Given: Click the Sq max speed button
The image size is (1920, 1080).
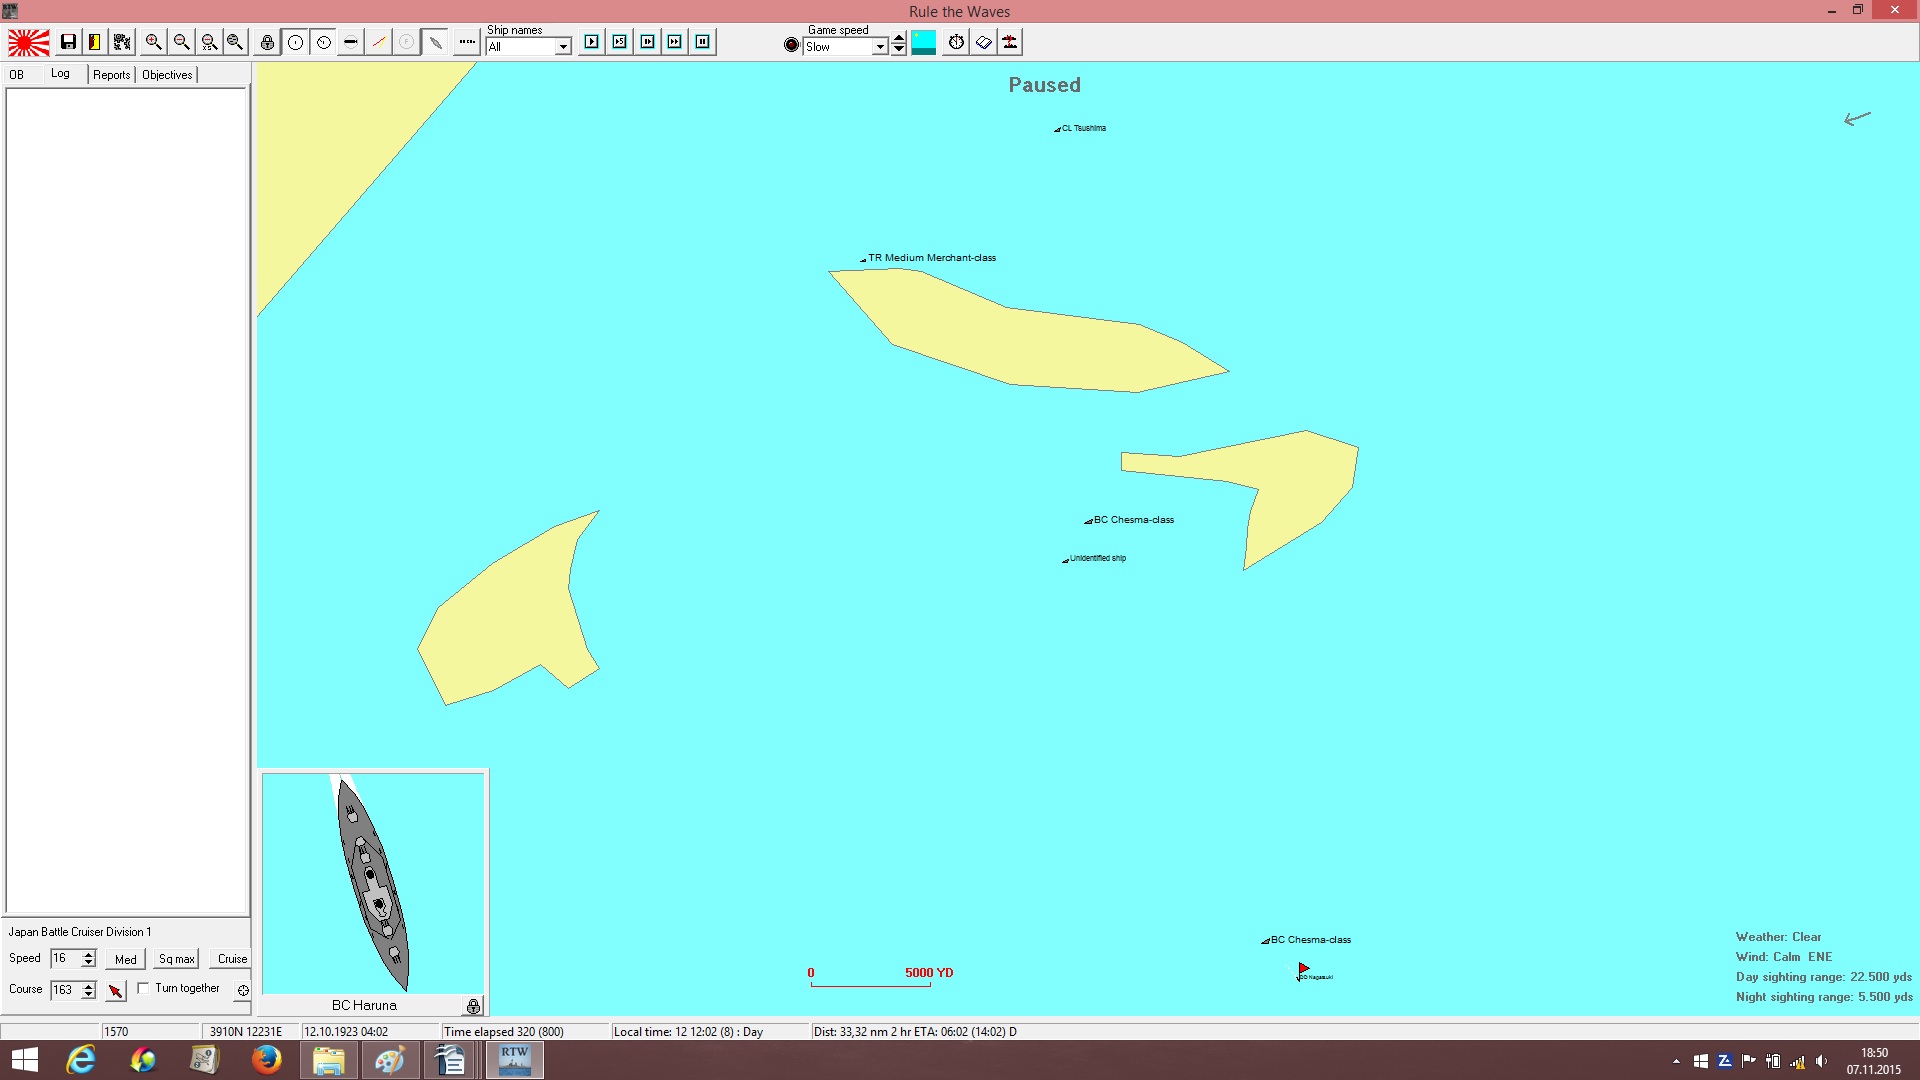Looking at the screenshot, I should (x=177, y=959).
